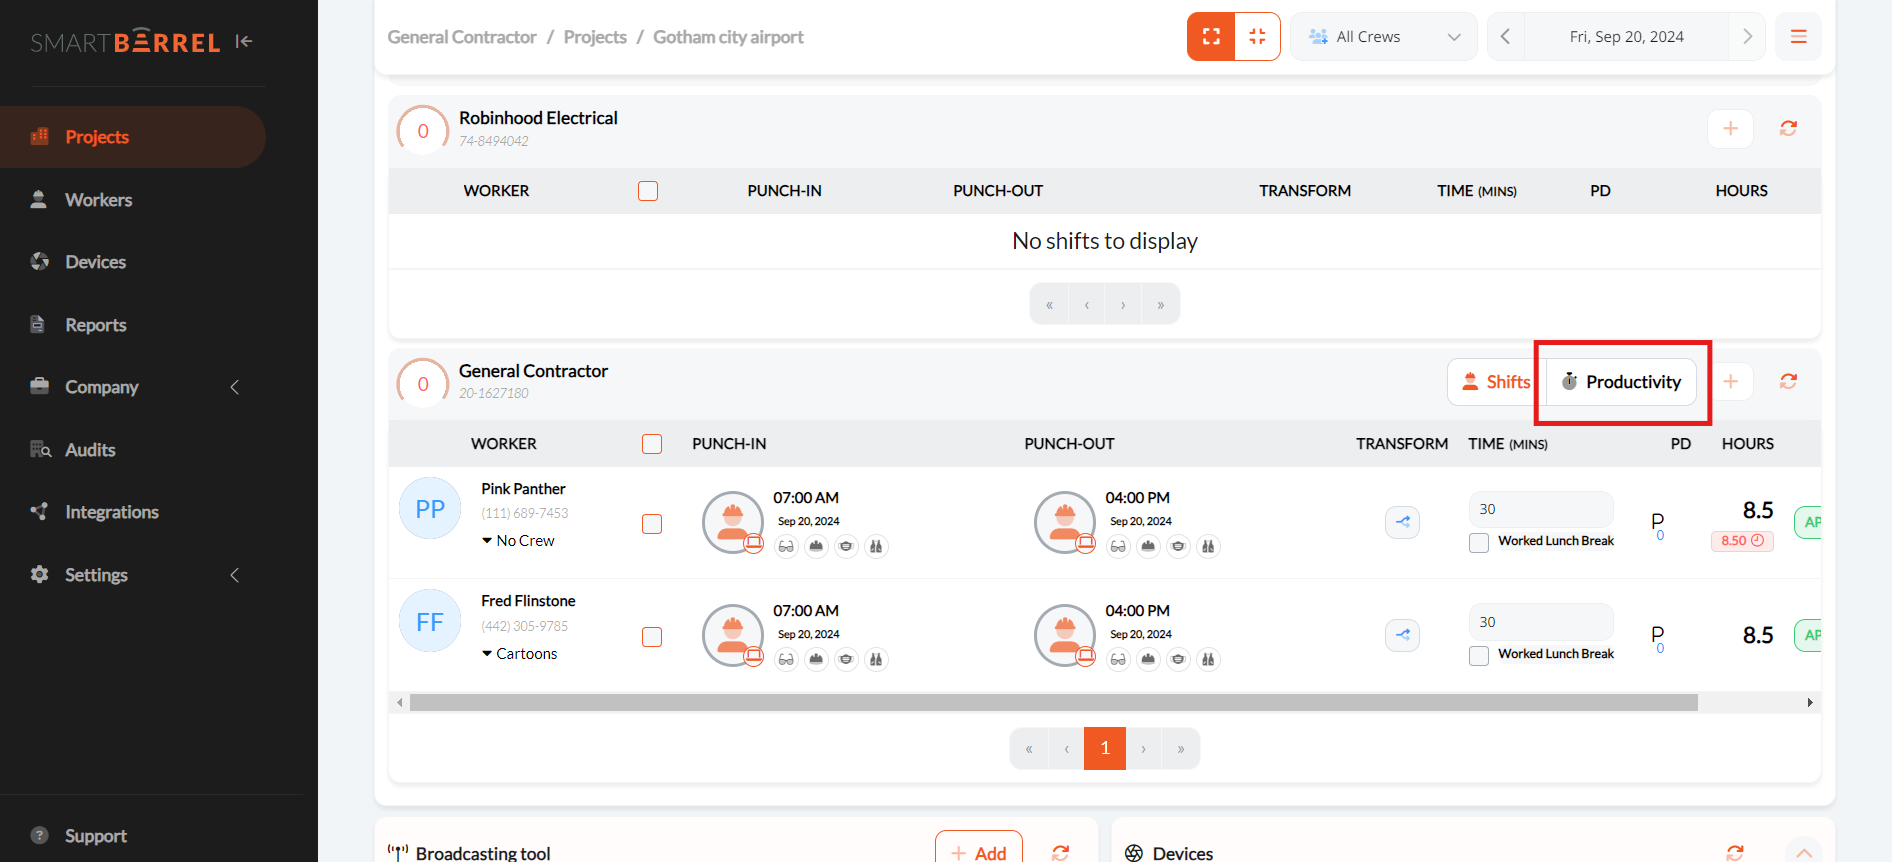Refresh the Robinhood Electrical section
Viewport: 1892px width, 862px height.
coord(1788,128)
